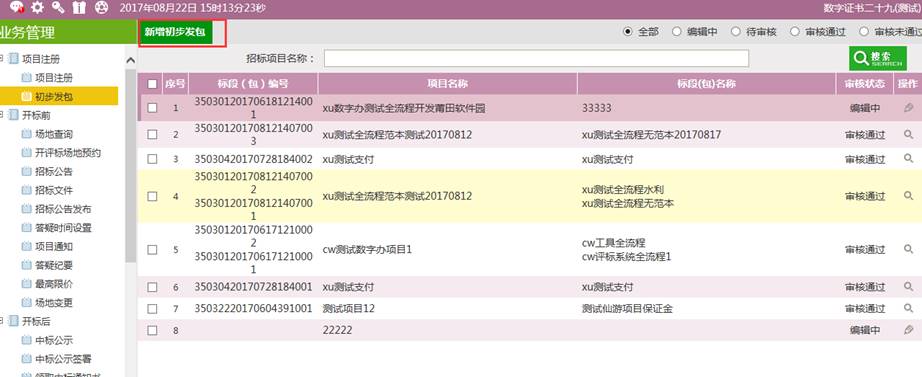Edit row 1 using the pencil icon
922x377 pixels.
point(908,108)
